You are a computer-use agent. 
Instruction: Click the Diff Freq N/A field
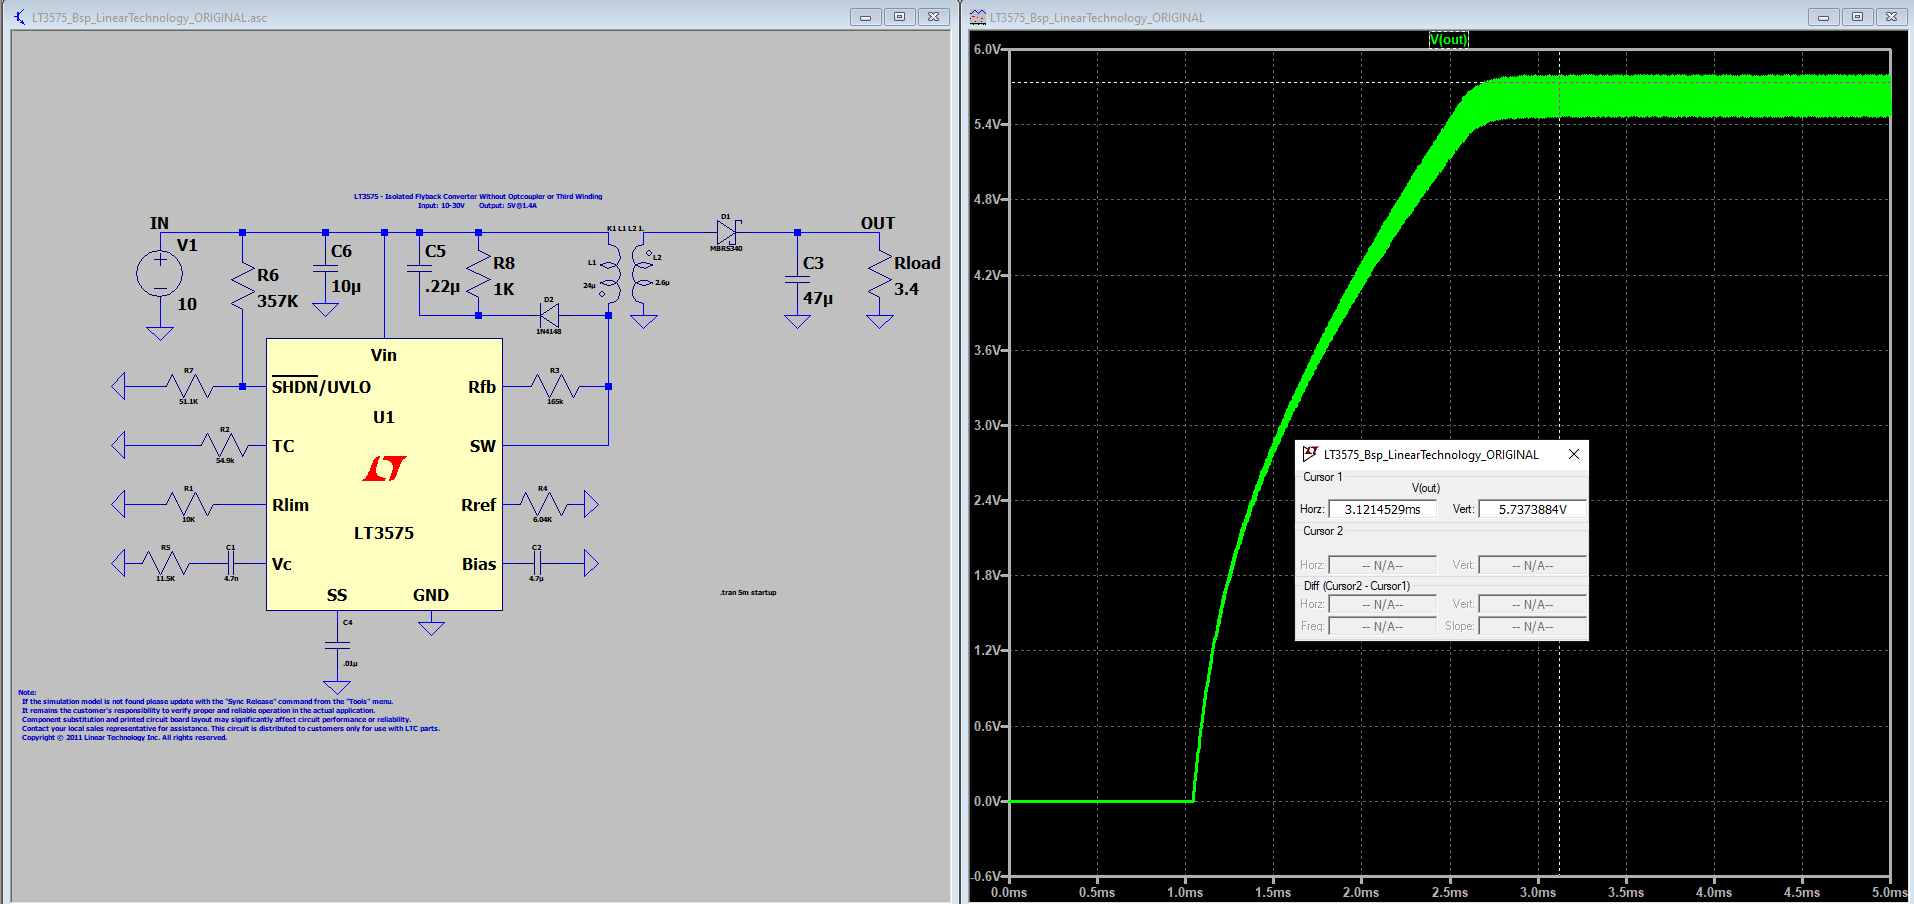1382,626
